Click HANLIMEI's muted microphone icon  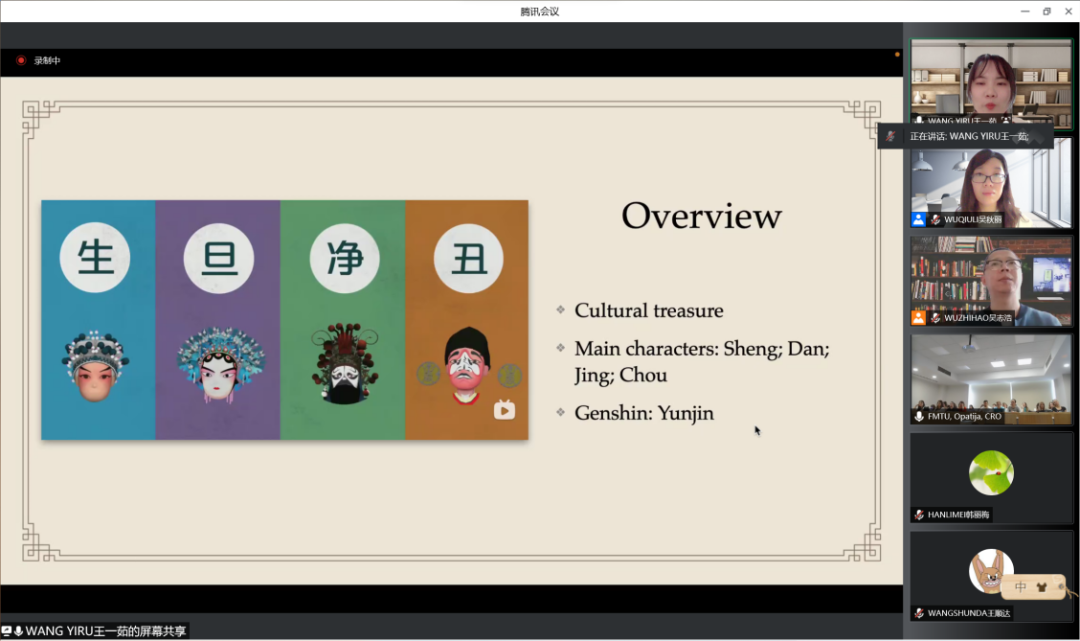[x=919, y=515]
